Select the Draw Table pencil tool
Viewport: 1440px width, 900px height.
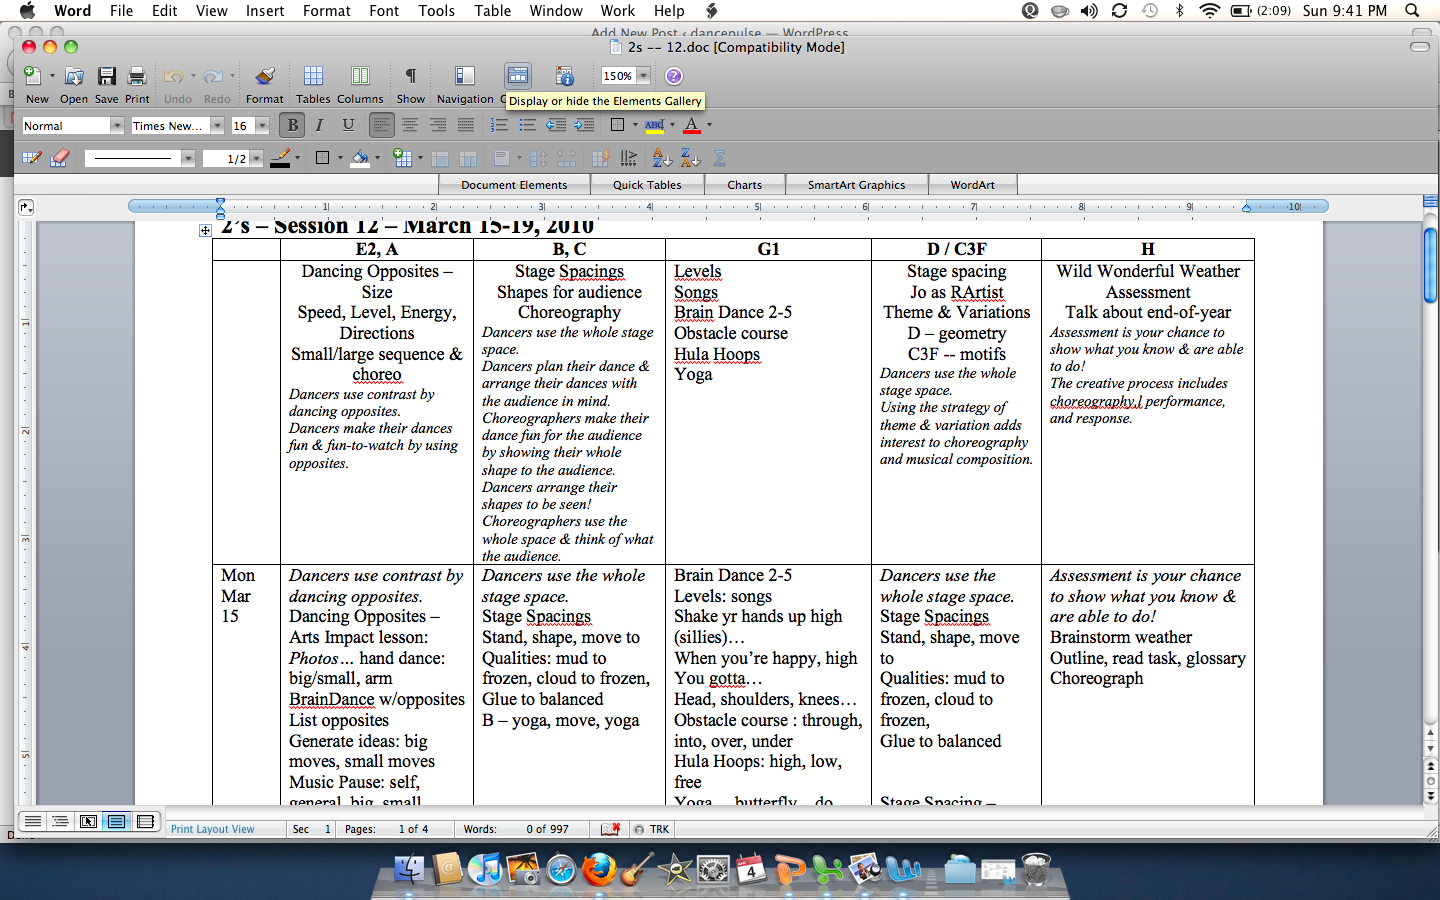pyautogui.click(x=31, y=158)
